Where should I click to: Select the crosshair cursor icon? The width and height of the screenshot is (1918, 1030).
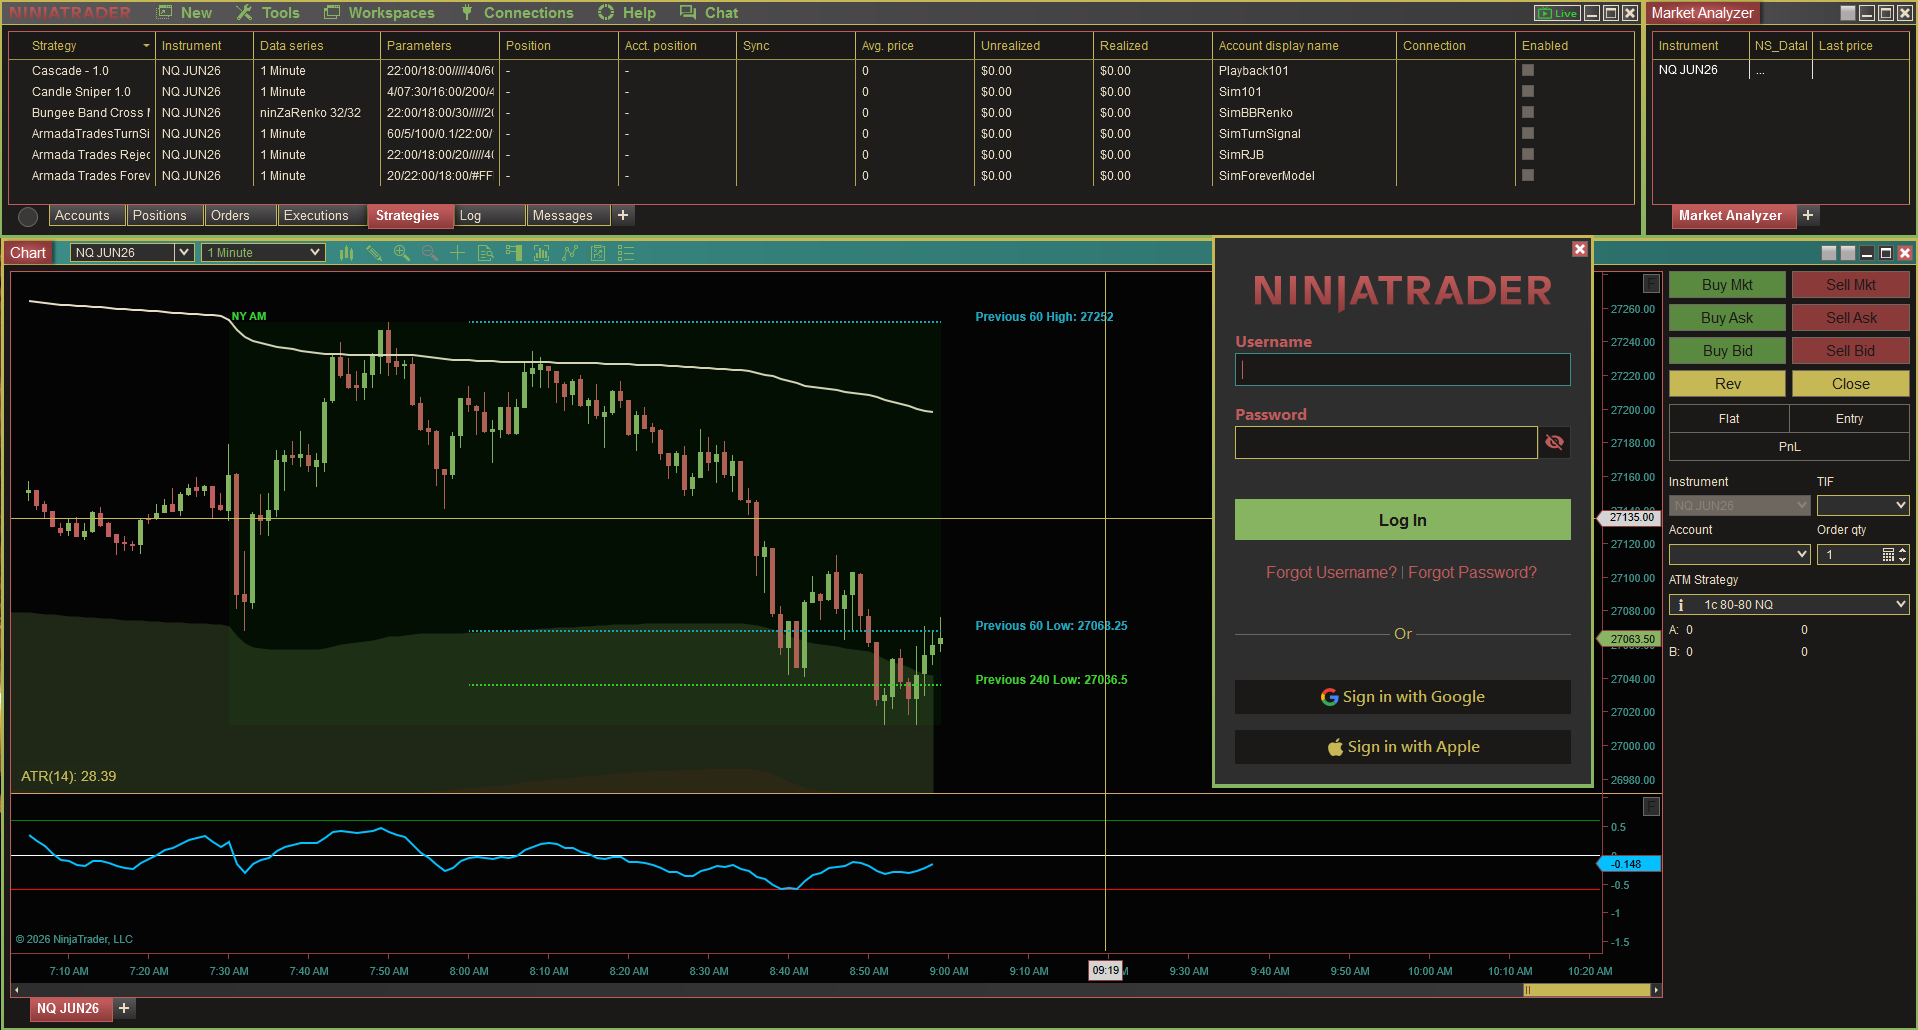point(457,253)
